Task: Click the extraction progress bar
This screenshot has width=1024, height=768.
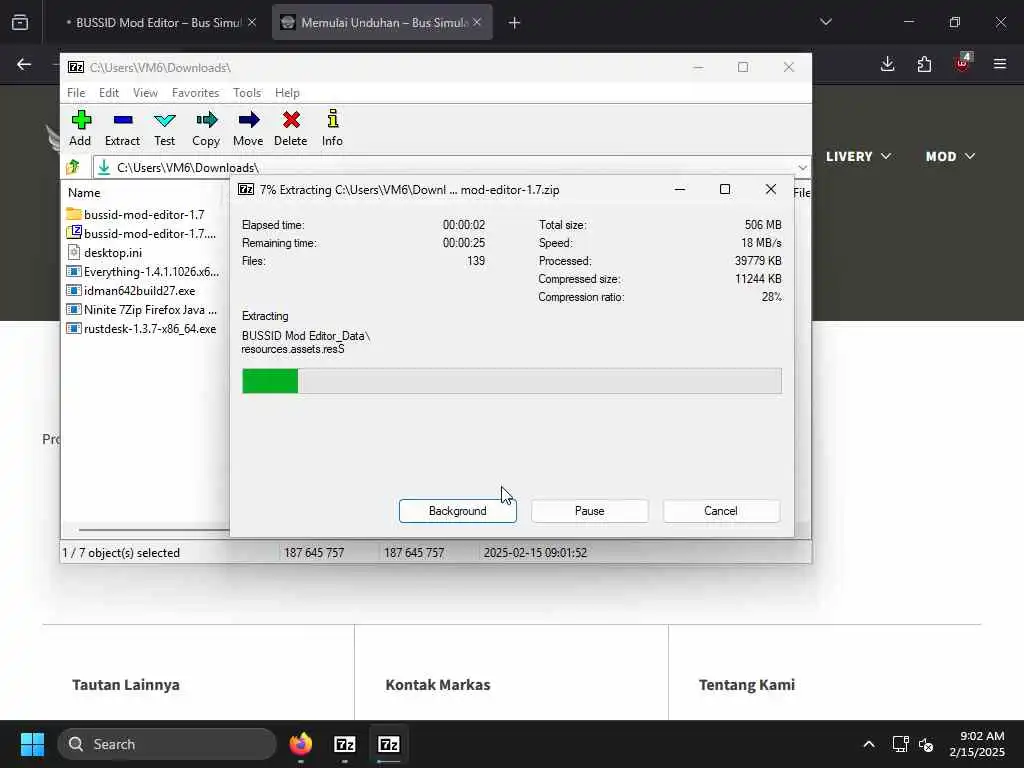Action: tap(511, 381)
